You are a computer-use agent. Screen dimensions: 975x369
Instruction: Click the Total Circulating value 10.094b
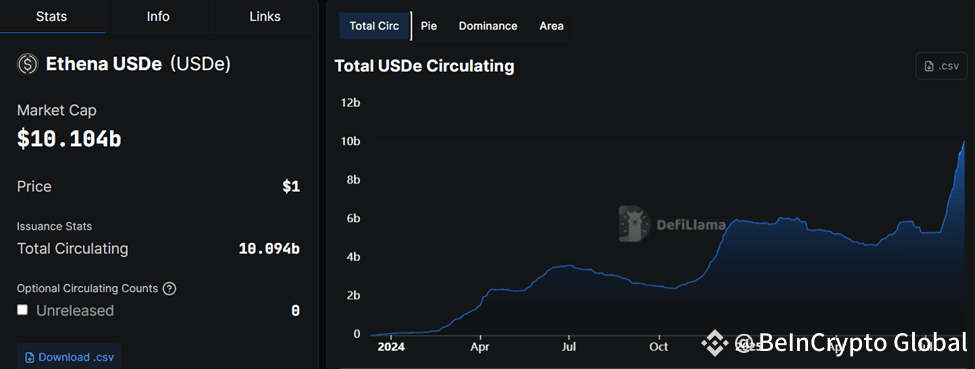(269, 249)
